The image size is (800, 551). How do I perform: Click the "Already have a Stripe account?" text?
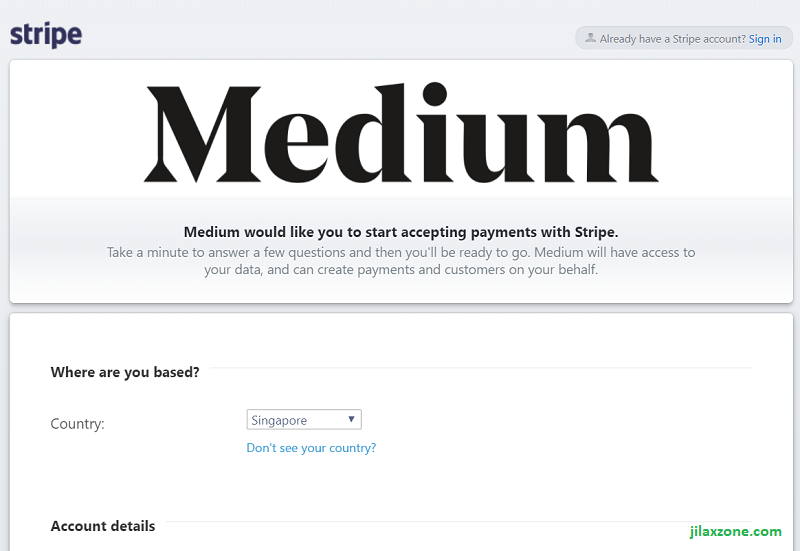tap(672, 39)
